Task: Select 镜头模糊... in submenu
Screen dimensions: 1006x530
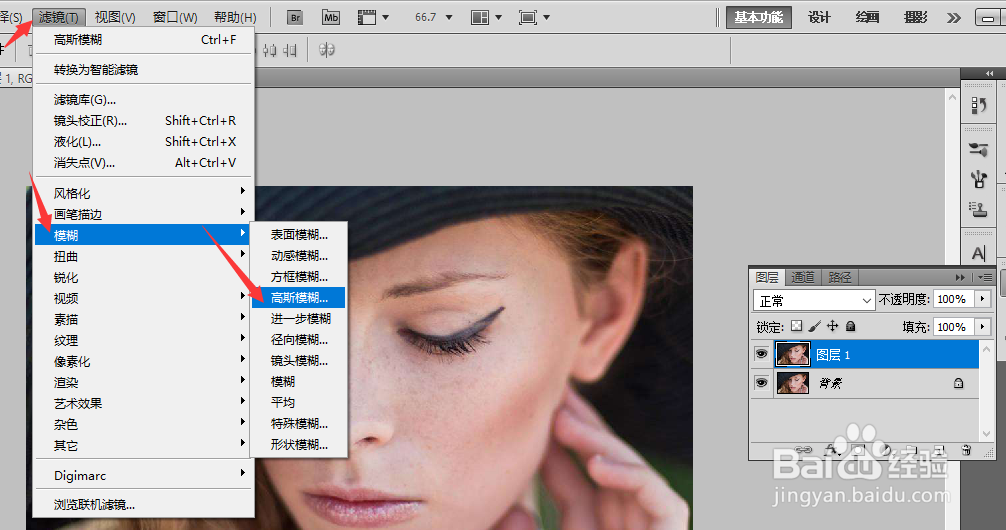Action: (x=298, y=361)
